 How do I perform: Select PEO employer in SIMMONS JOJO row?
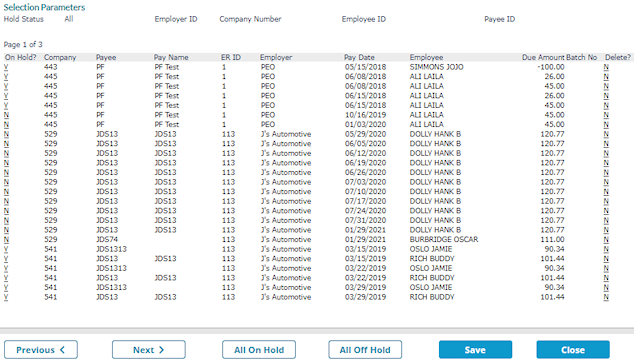click(268, 67)
